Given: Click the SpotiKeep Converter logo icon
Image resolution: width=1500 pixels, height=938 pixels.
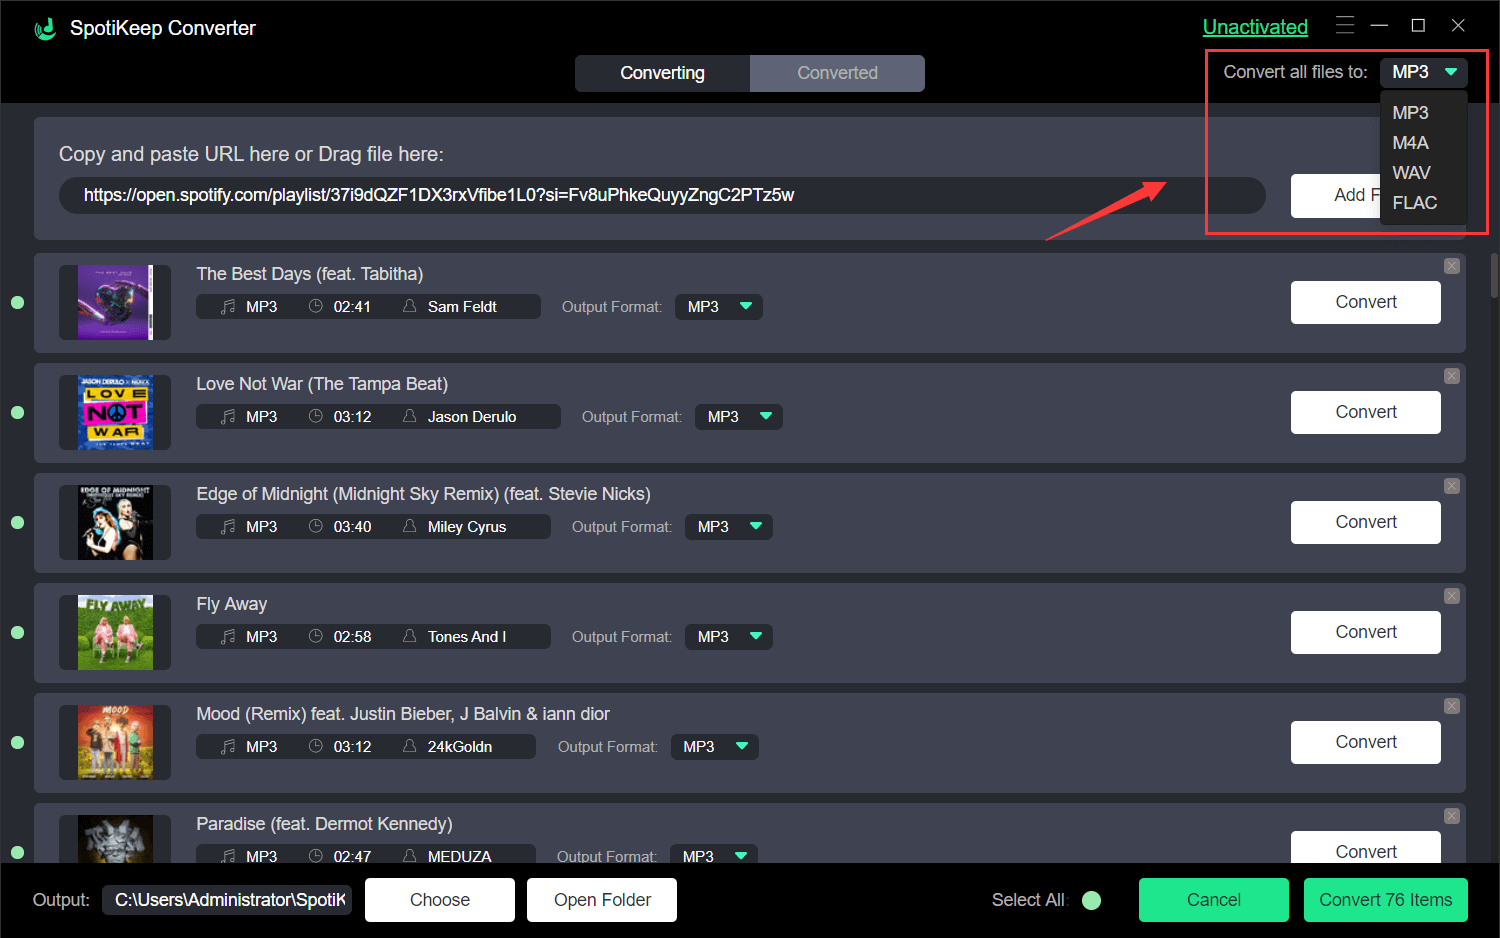Looking at the screenshot, I should coord(45,29).
